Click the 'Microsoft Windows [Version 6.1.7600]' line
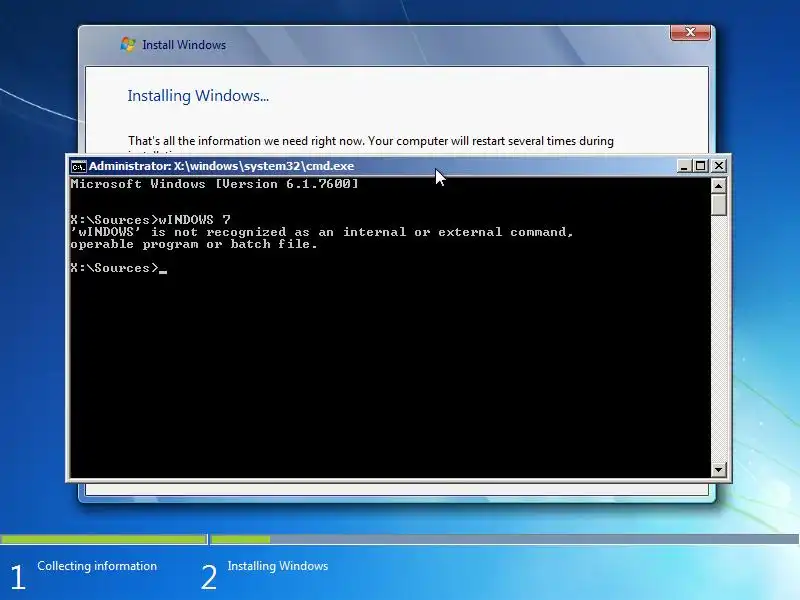 [214, 184]
